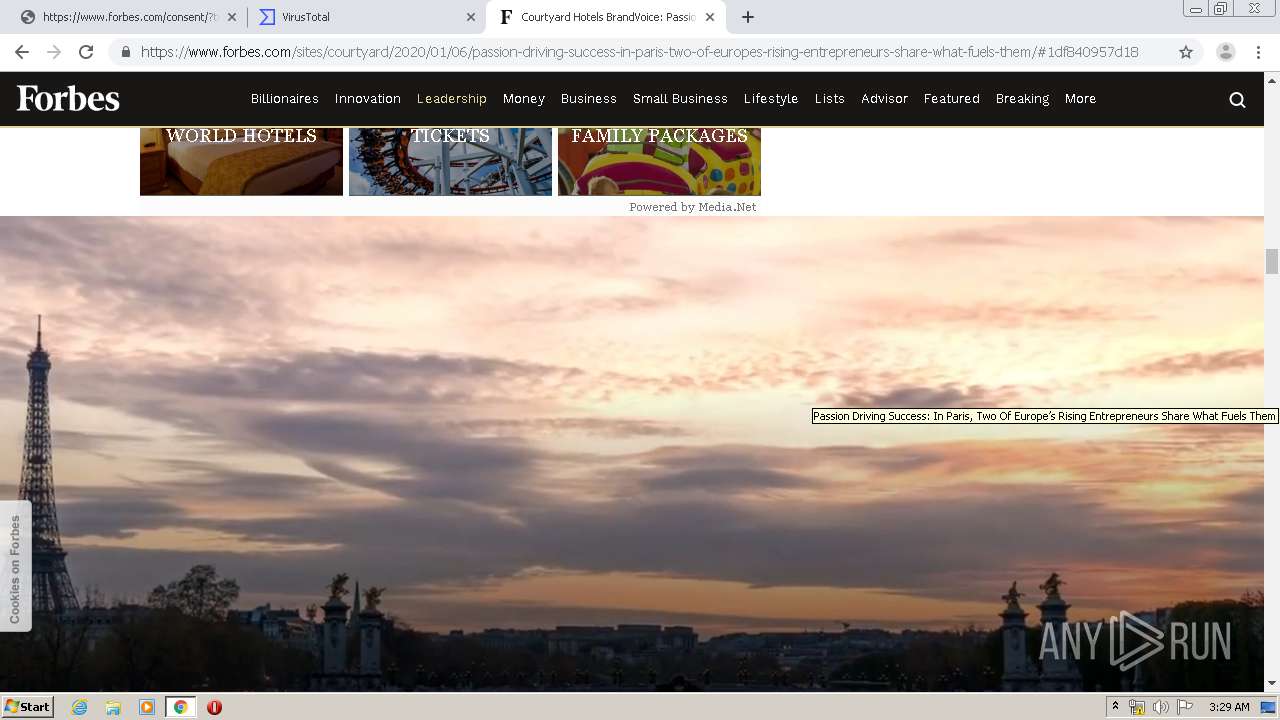Open Internet Explorer from the taskbar

[x=80, y=707]
